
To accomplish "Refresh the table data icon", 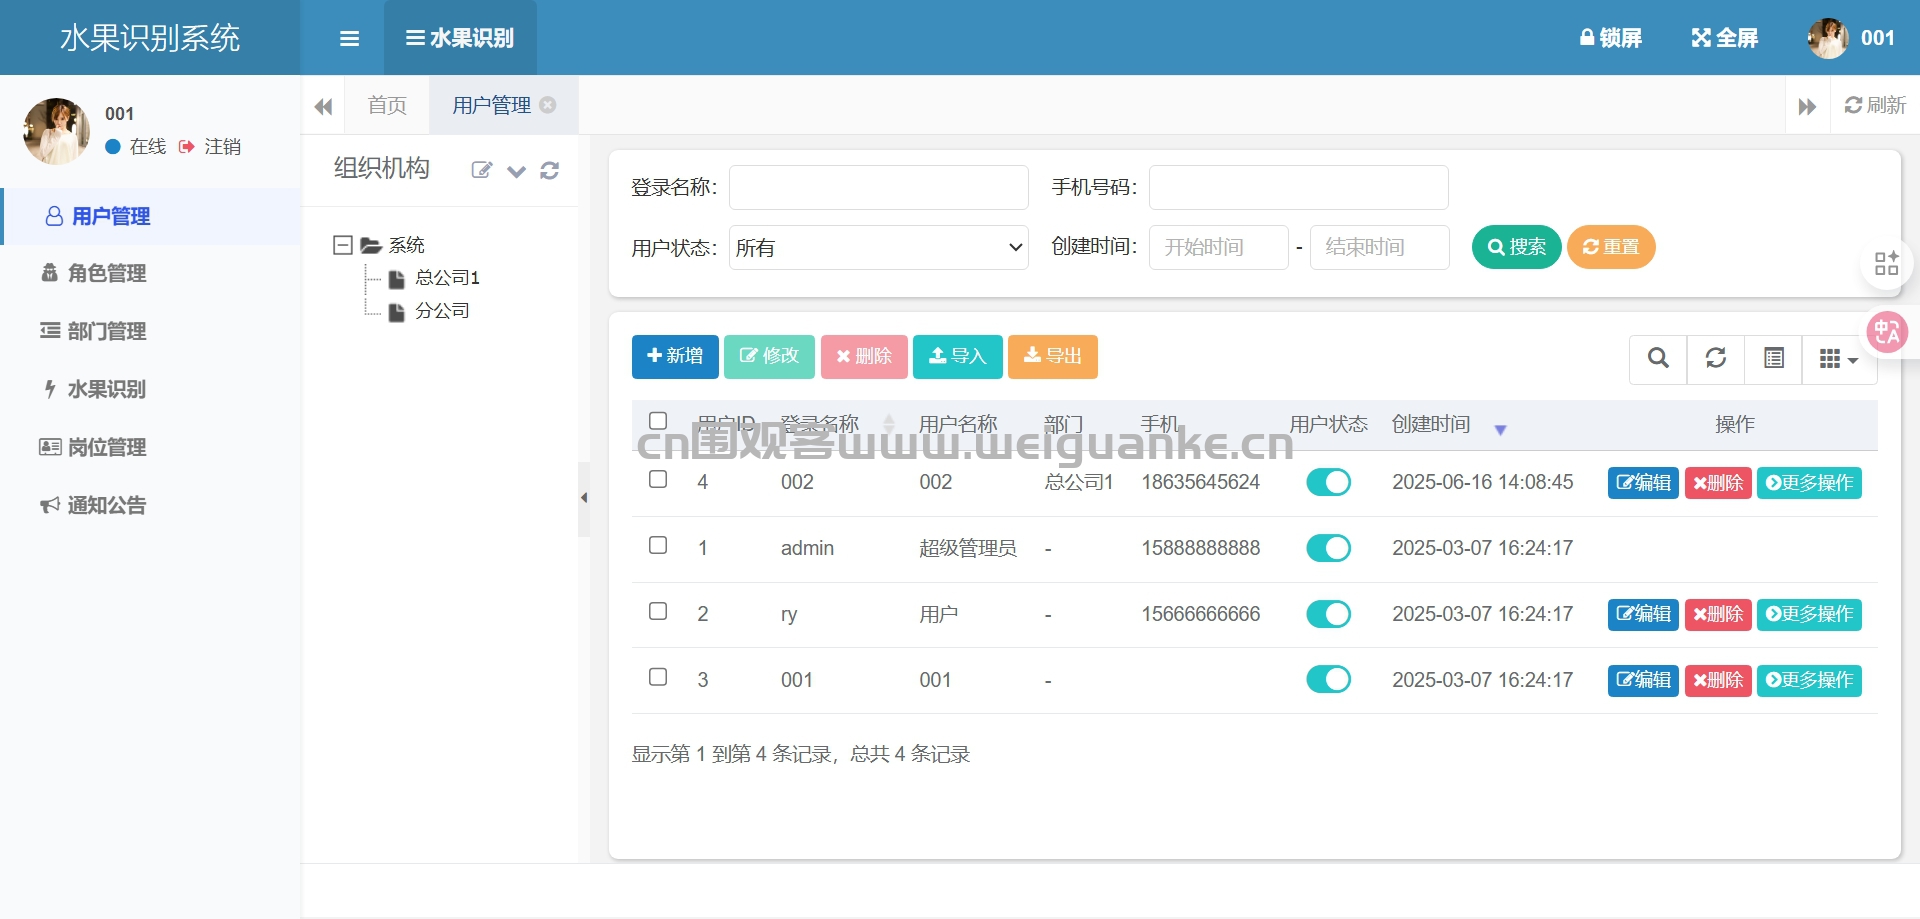I will 1716,359.
